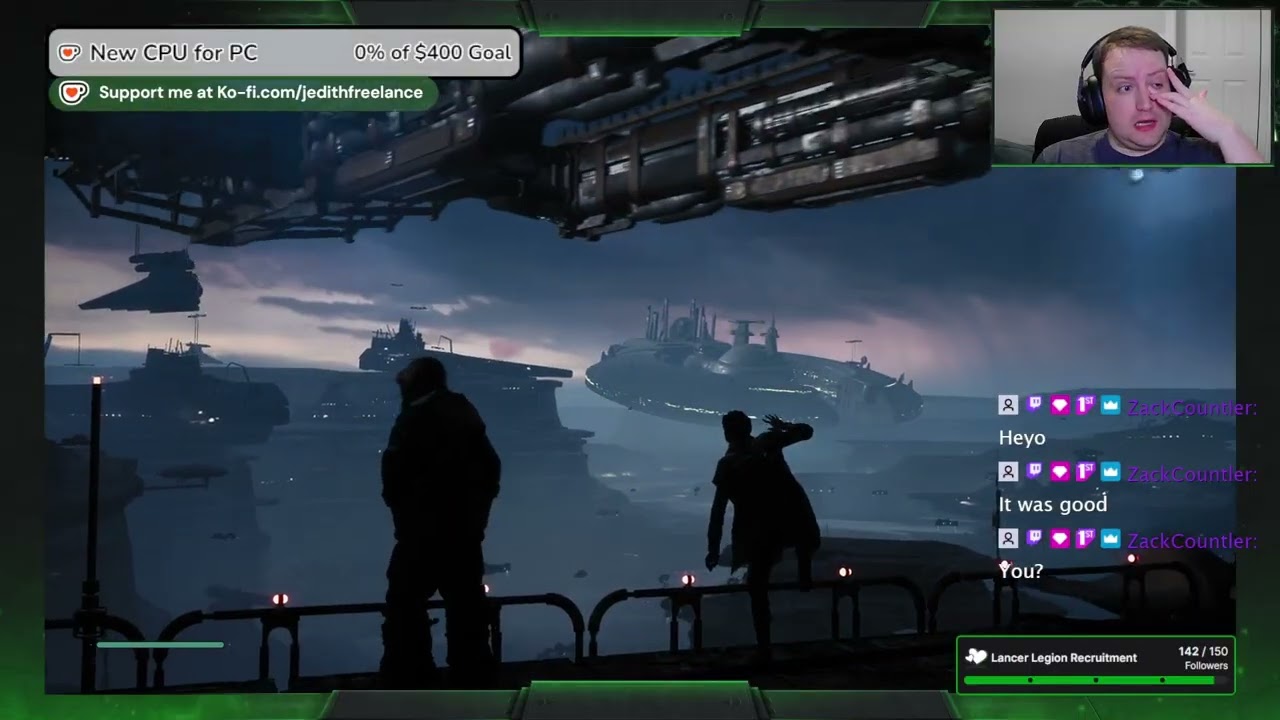
Task: Click the crown badge on the 'It was good' message
Action: click(1110, 471)
